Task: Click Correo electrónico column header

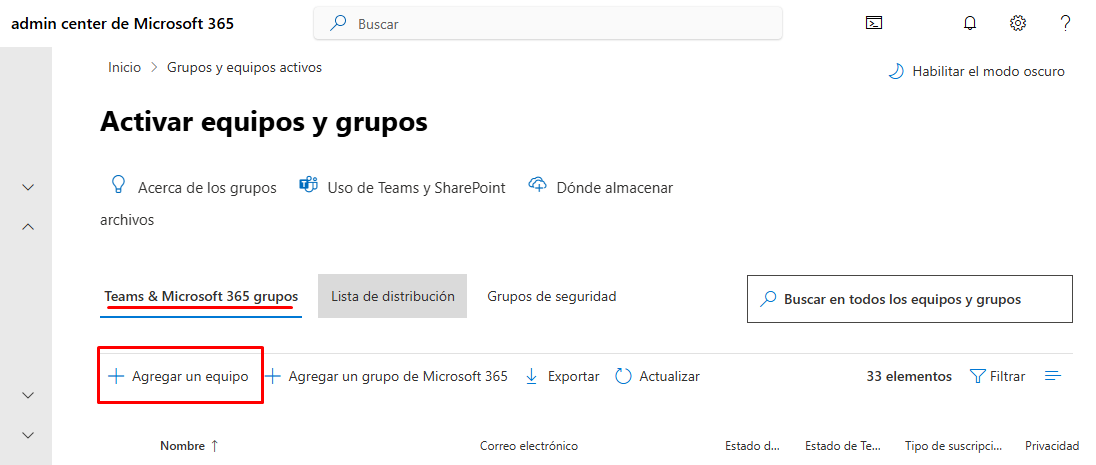Action: [x=529, y=445]
